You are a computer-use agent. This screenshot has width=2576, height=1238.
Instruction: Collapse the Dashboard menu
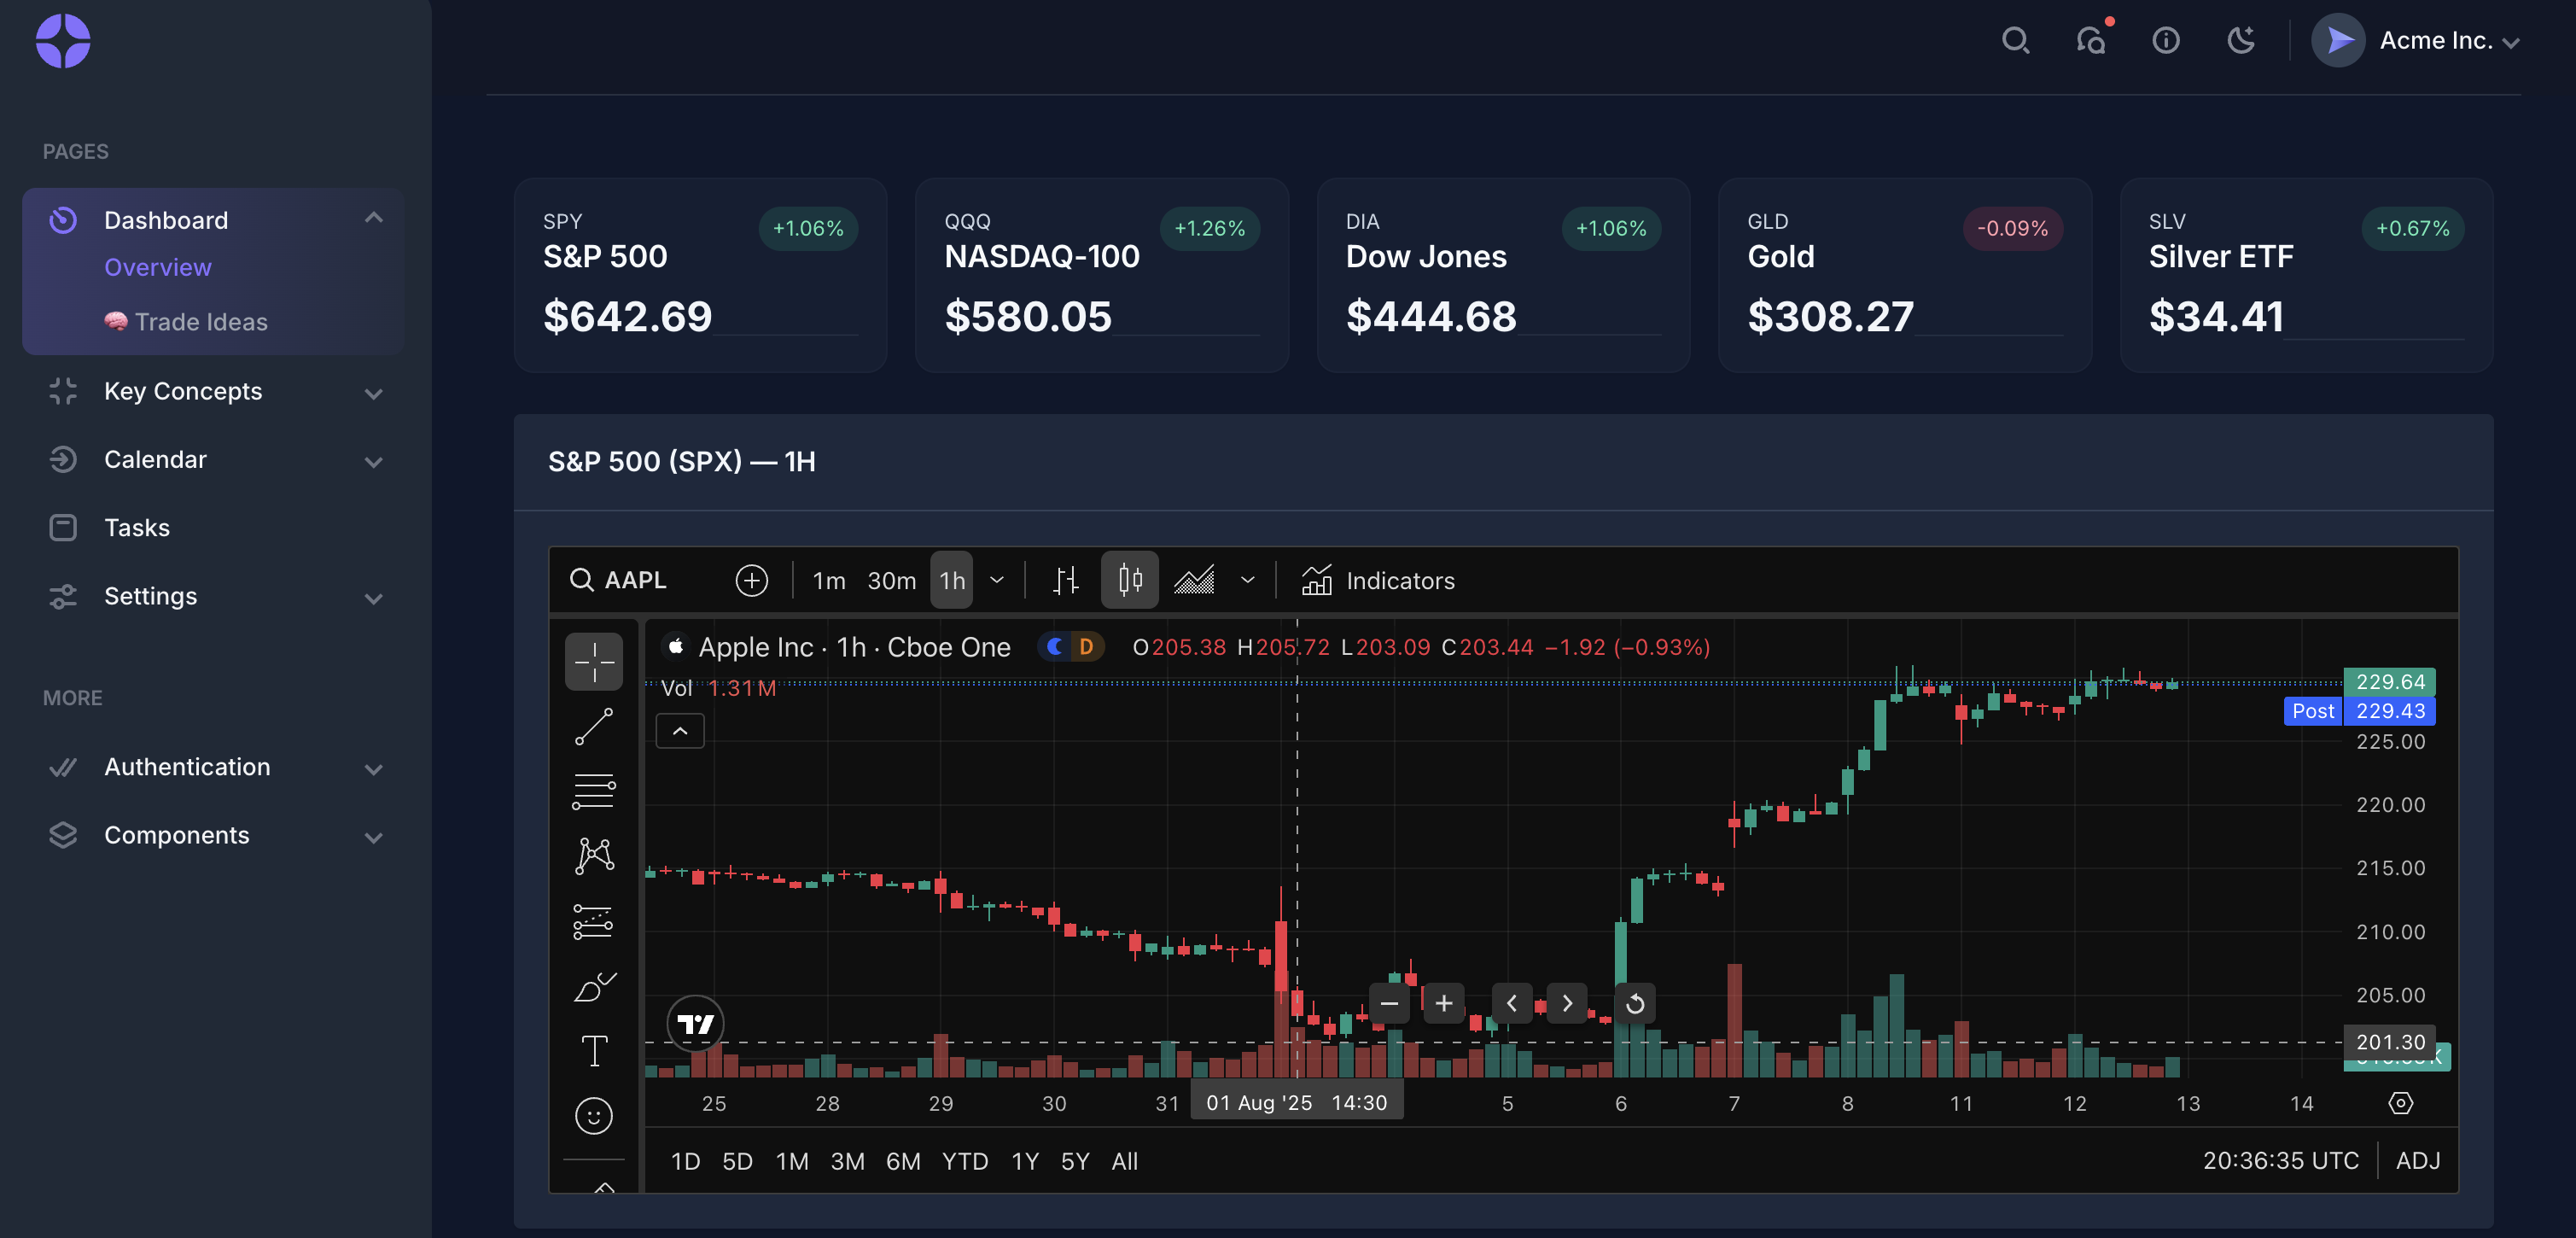click(x=374, y=218)
